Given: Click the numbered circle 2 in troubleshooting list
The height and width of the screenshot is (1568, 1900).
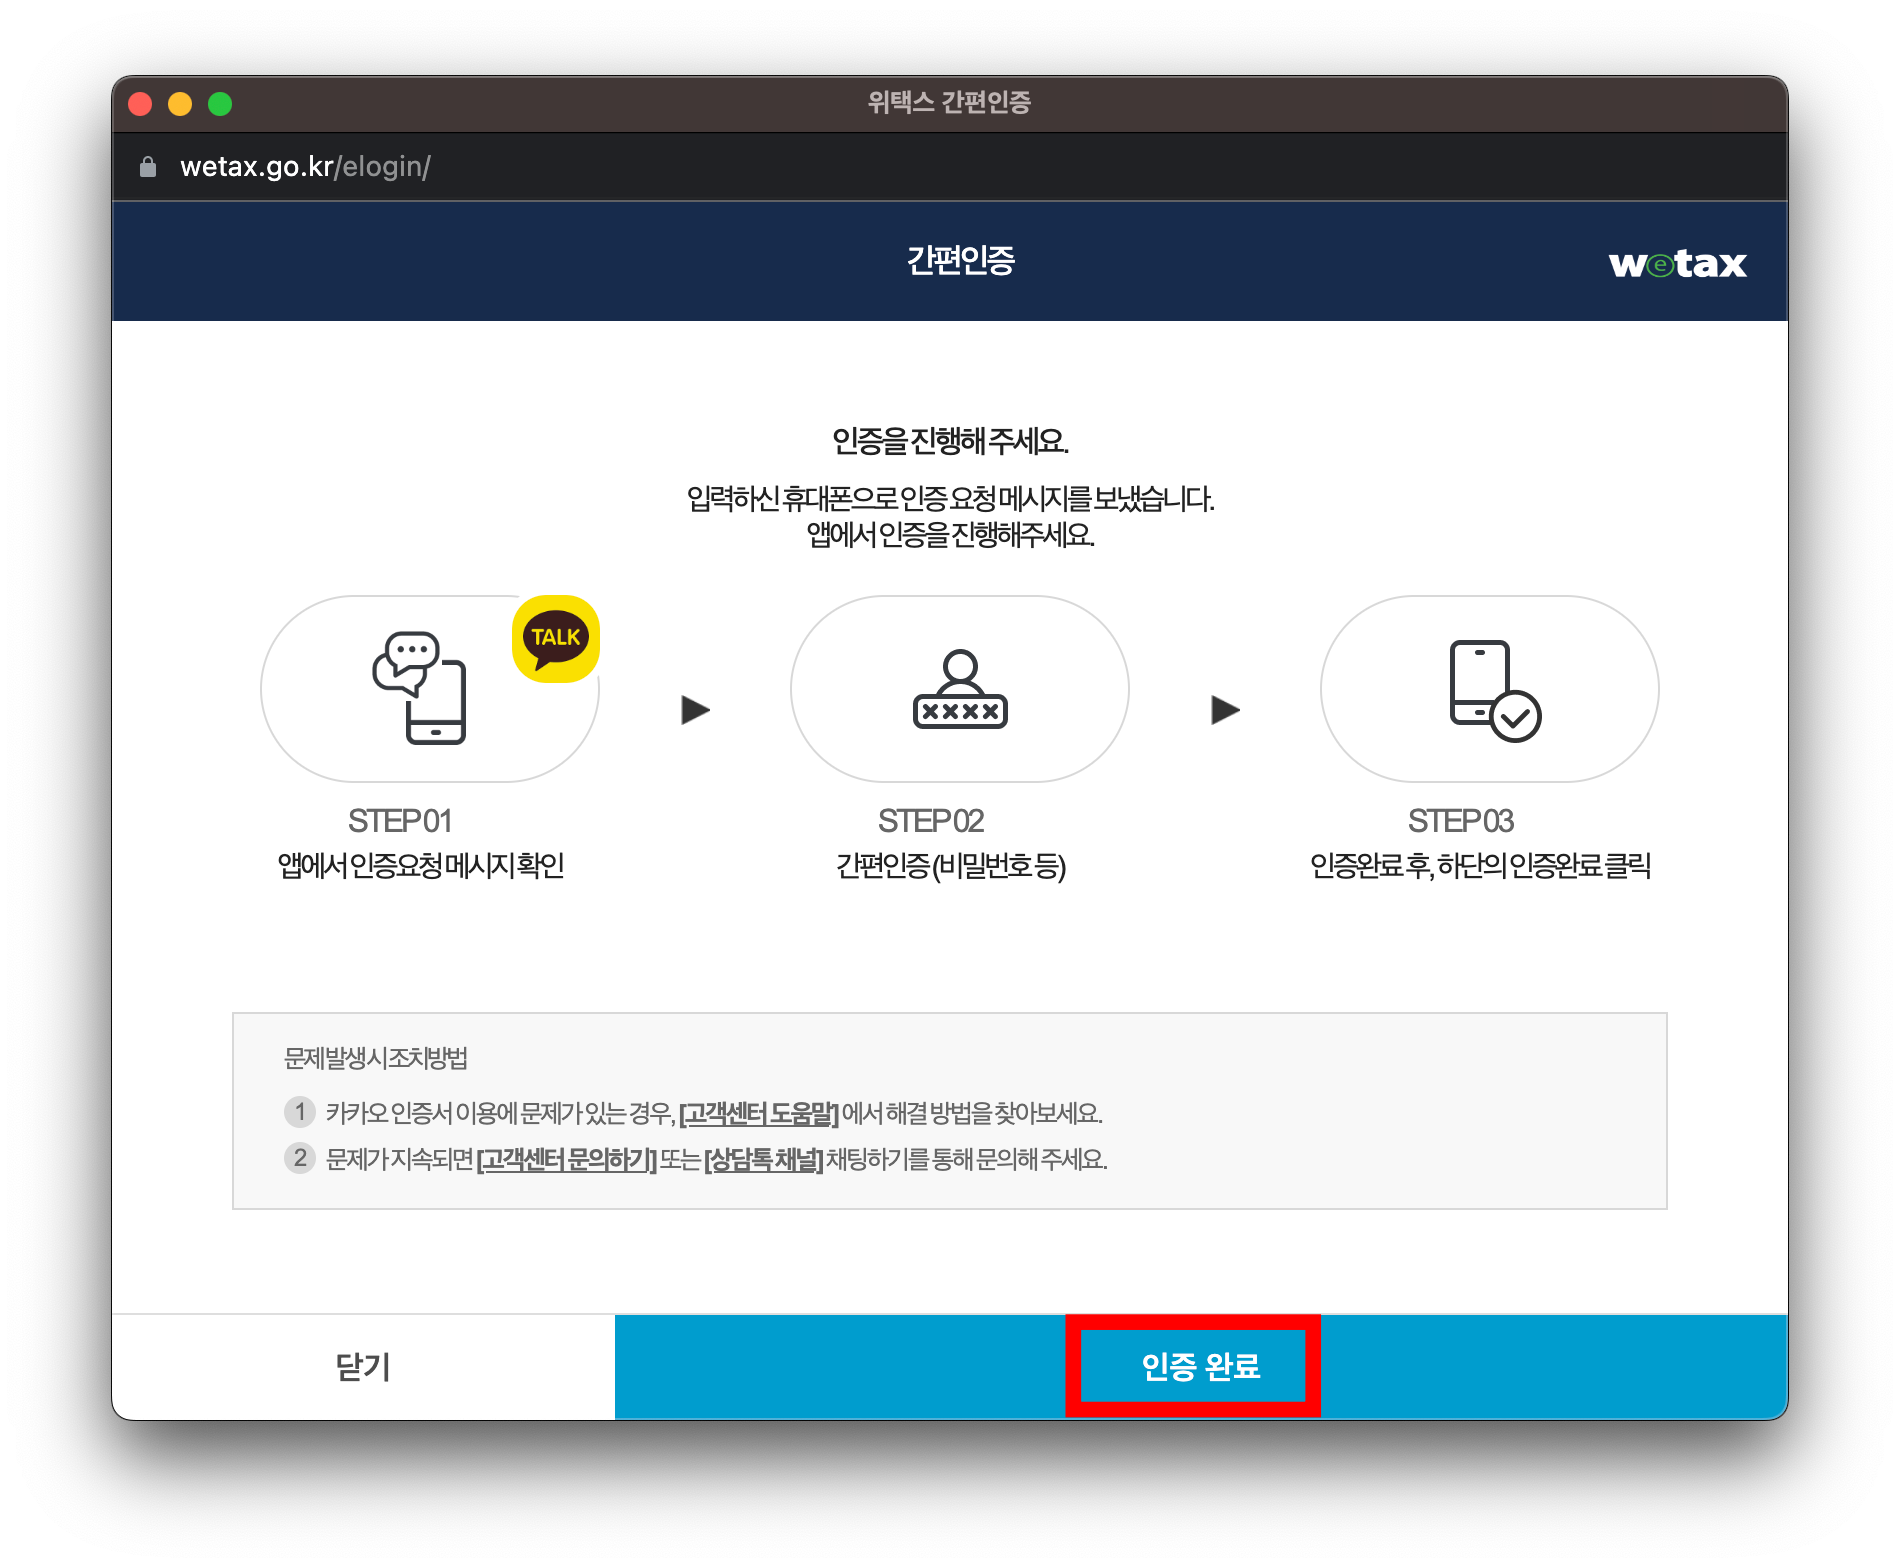Looking at the screenshot, I should pos(300,1159).
